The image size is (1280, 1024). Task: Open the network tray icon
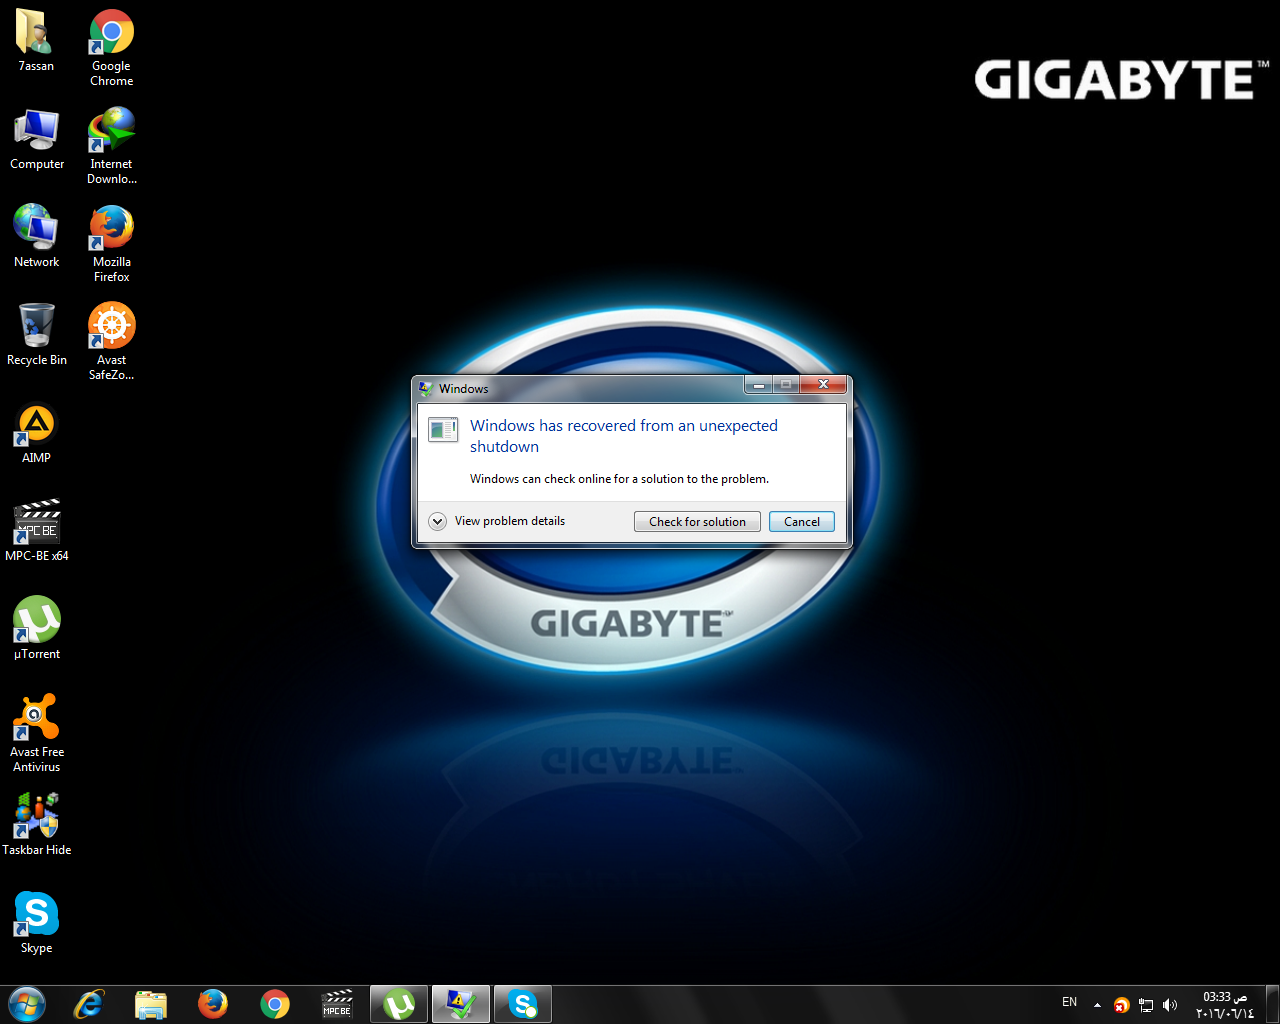[1146, 1005]
